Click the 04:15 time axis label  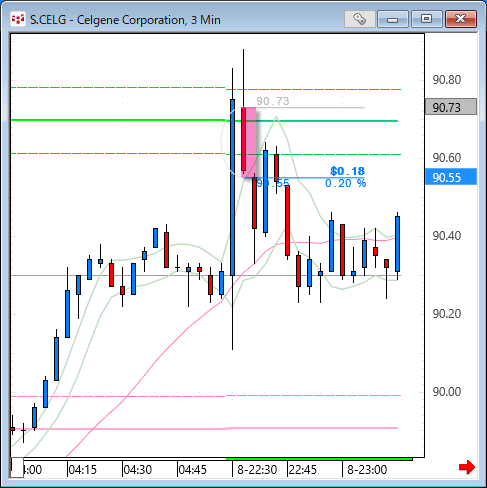point(82,470)
